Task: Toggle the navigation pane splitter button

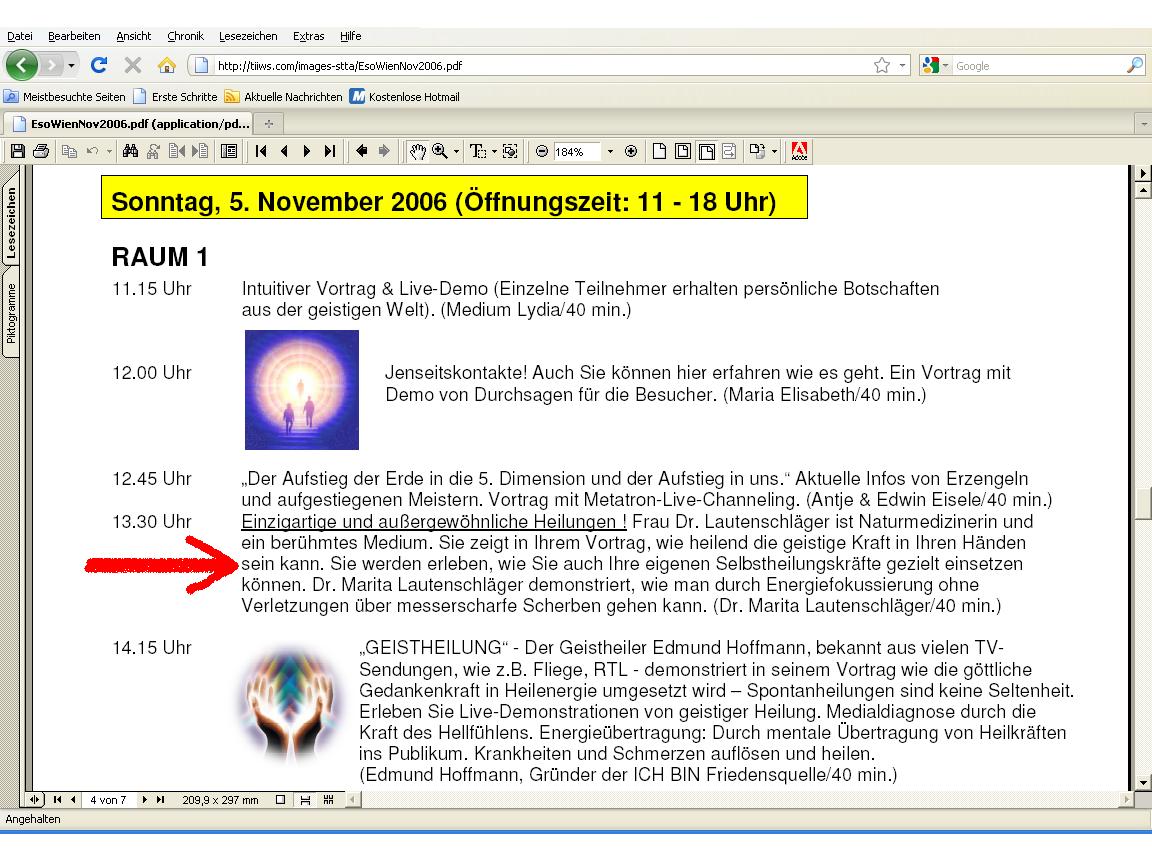Action: click(35, 800)
